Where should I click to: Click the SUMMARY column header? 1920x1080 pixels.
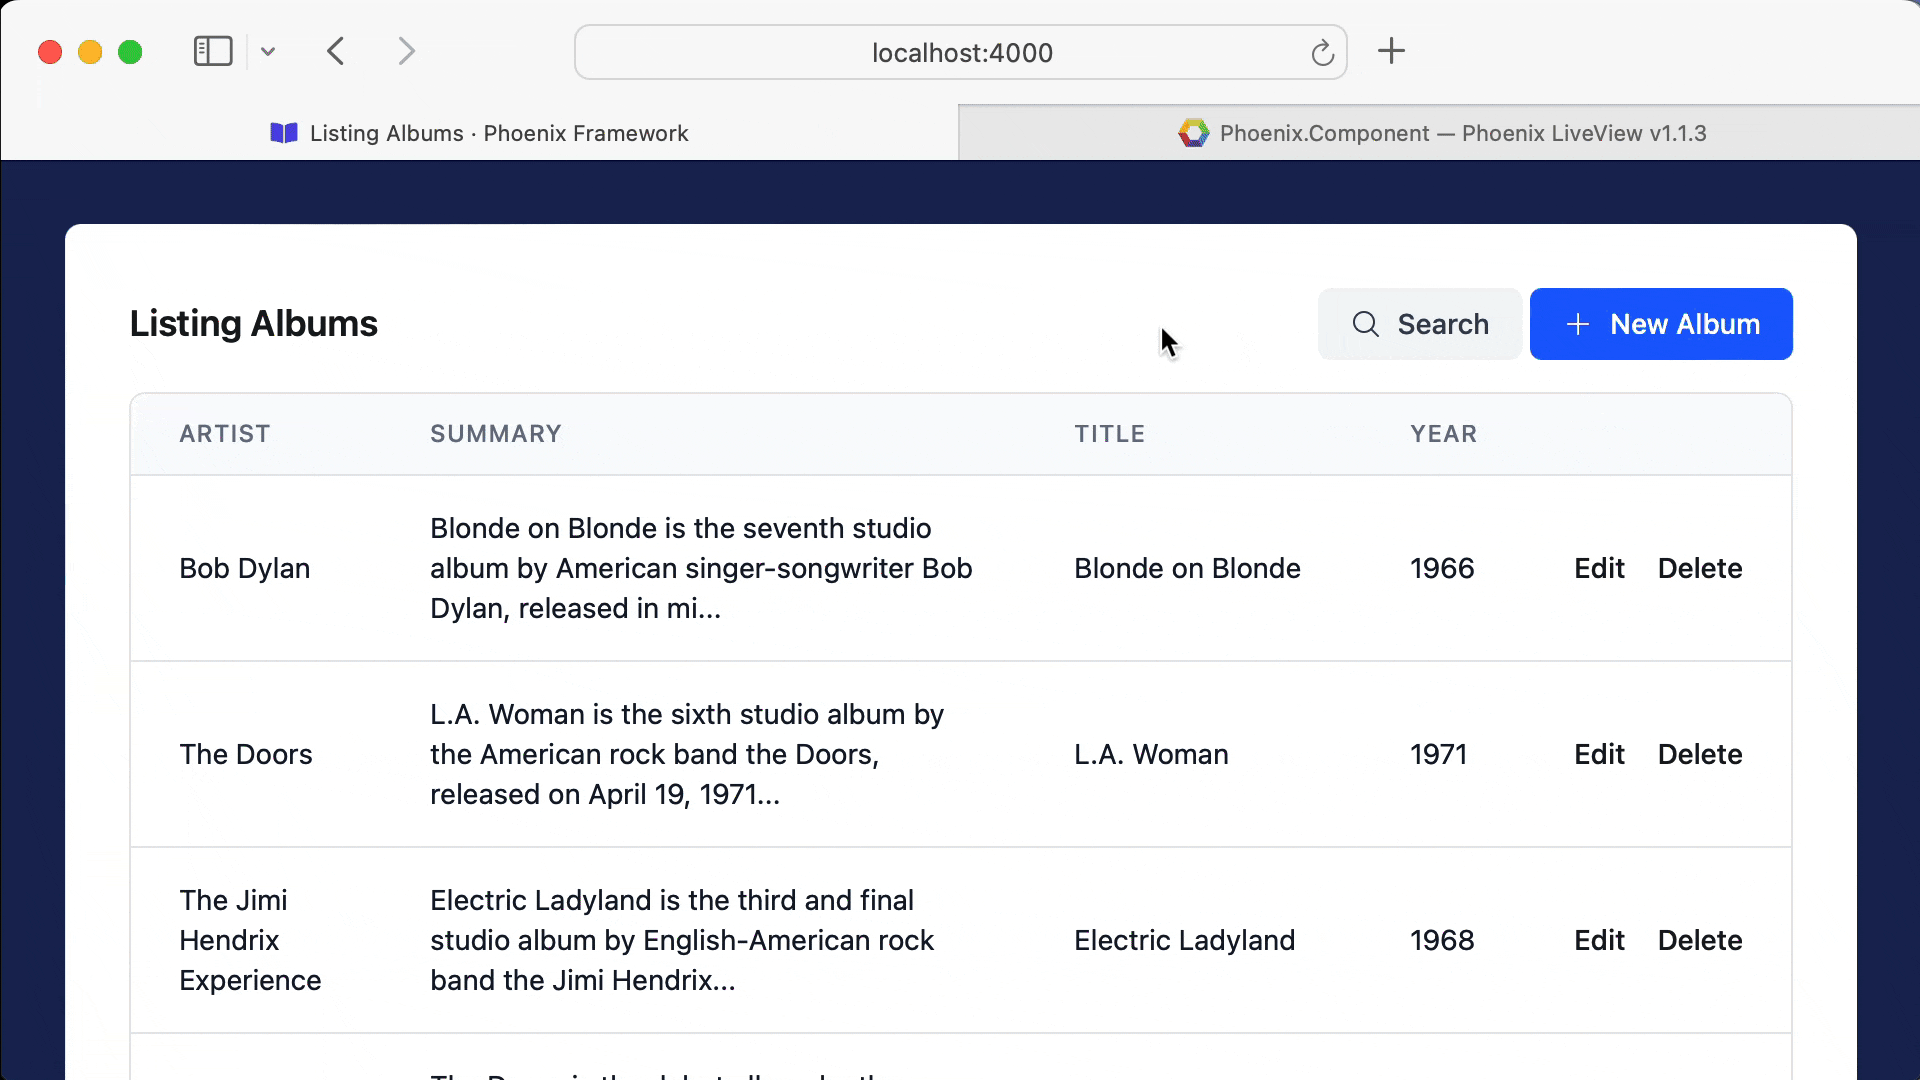pyautogui.click(x=496, y=434)
